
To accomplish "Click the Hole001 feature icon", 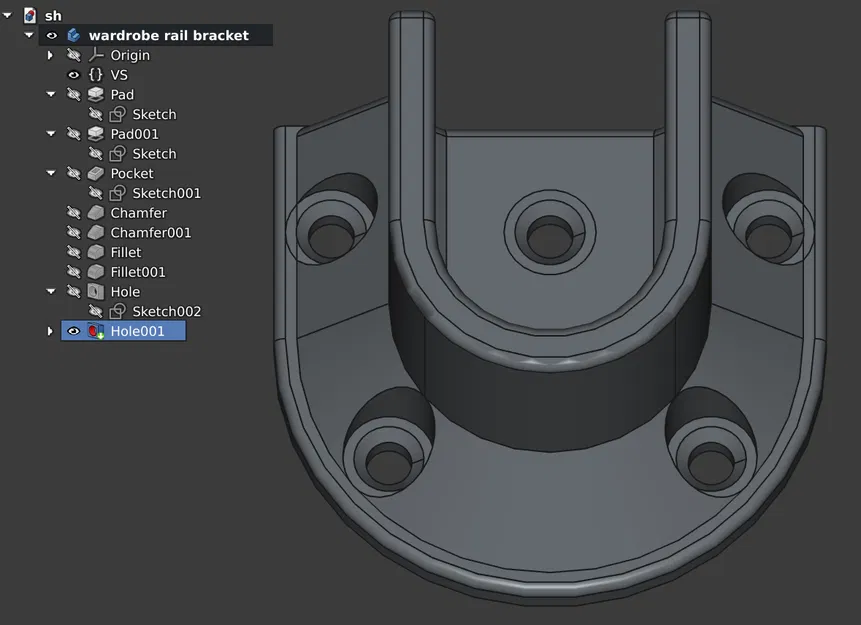I will [96, 331].
